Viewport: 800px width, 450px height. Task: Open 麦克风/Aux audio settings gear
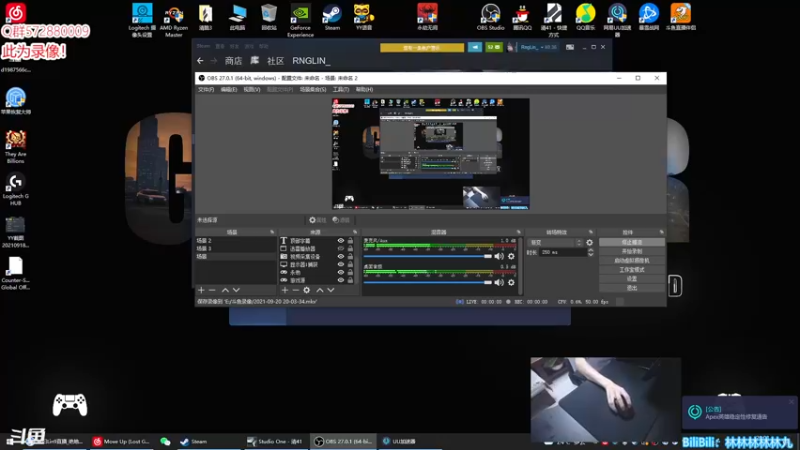coord(511,257)
